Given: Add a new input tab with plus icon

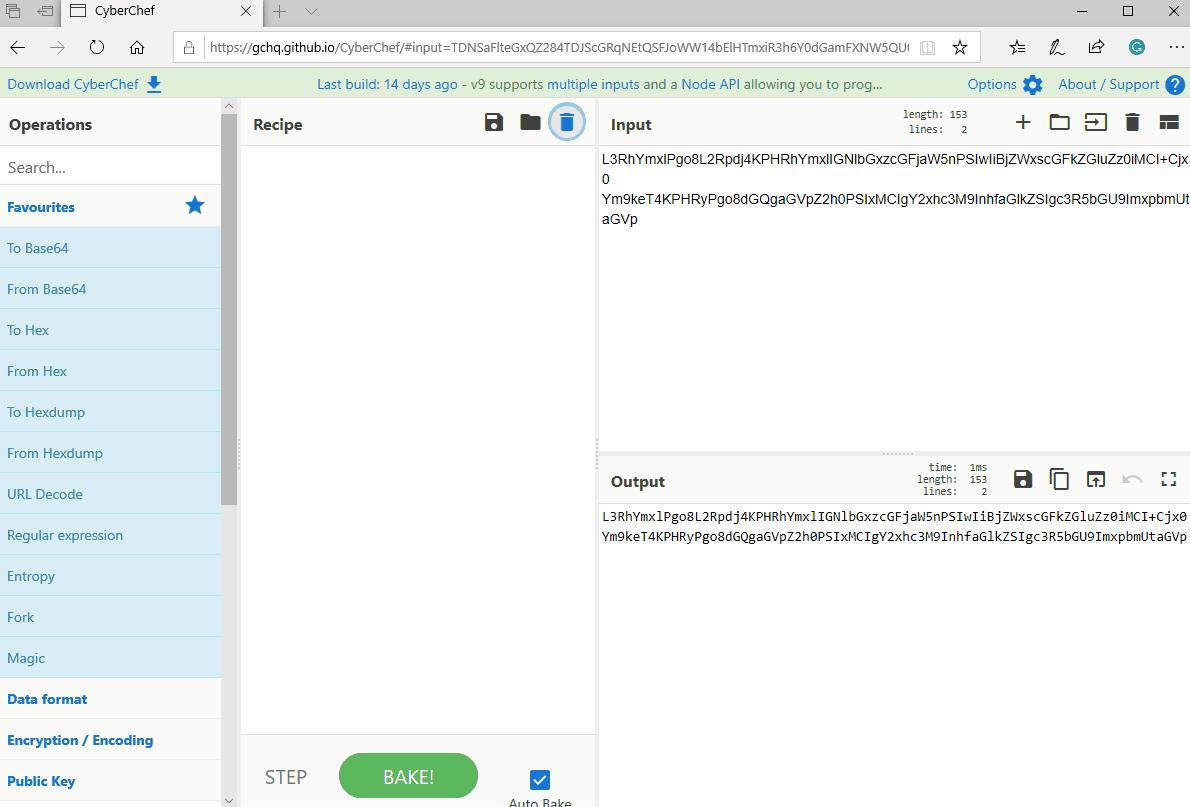Looking at the screenshot, I should click(x=1023, y=122).
